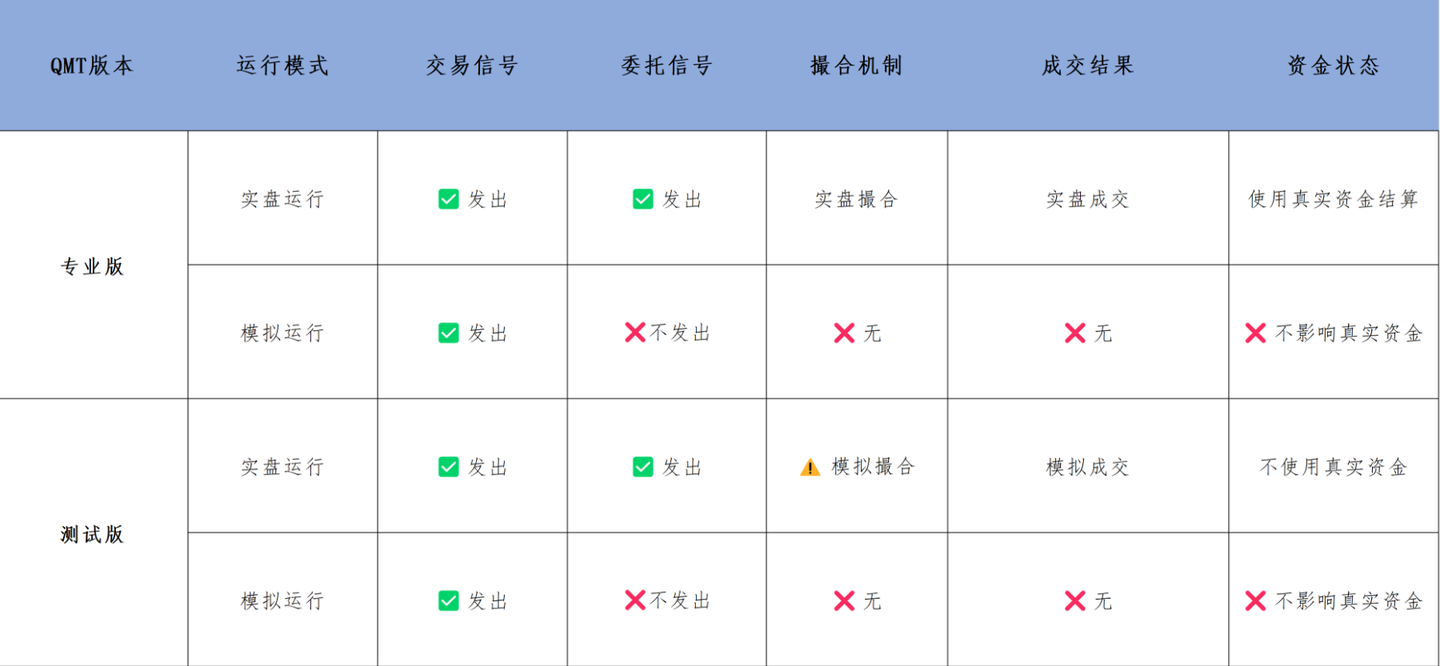Click the 测试版 row label

pos(92,534)
